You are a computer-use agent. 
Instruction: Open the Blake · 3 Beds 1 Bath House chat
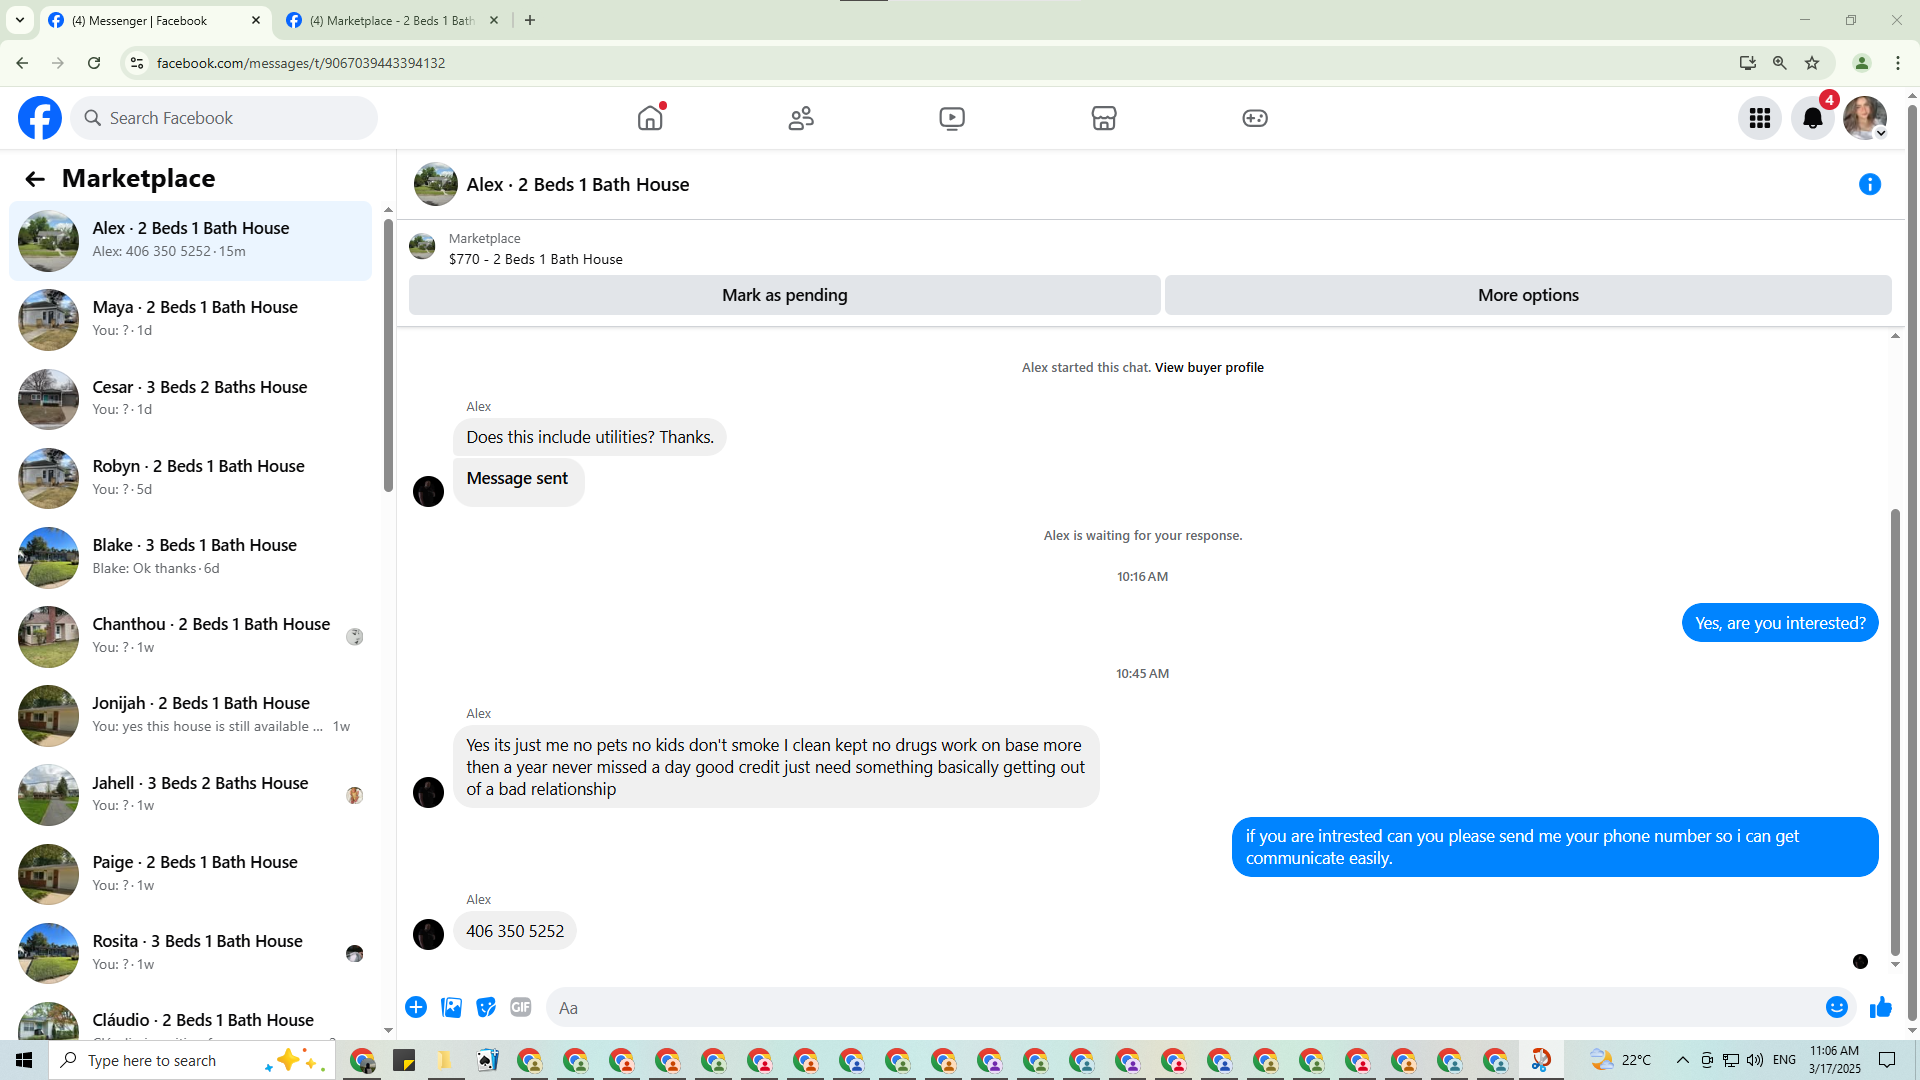190,557
